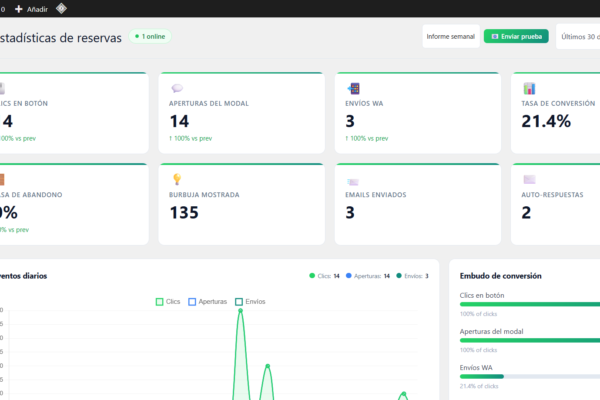600x400 pixels.
Task: Click the Estadísticas de reservas title
Action: [60, 38]
